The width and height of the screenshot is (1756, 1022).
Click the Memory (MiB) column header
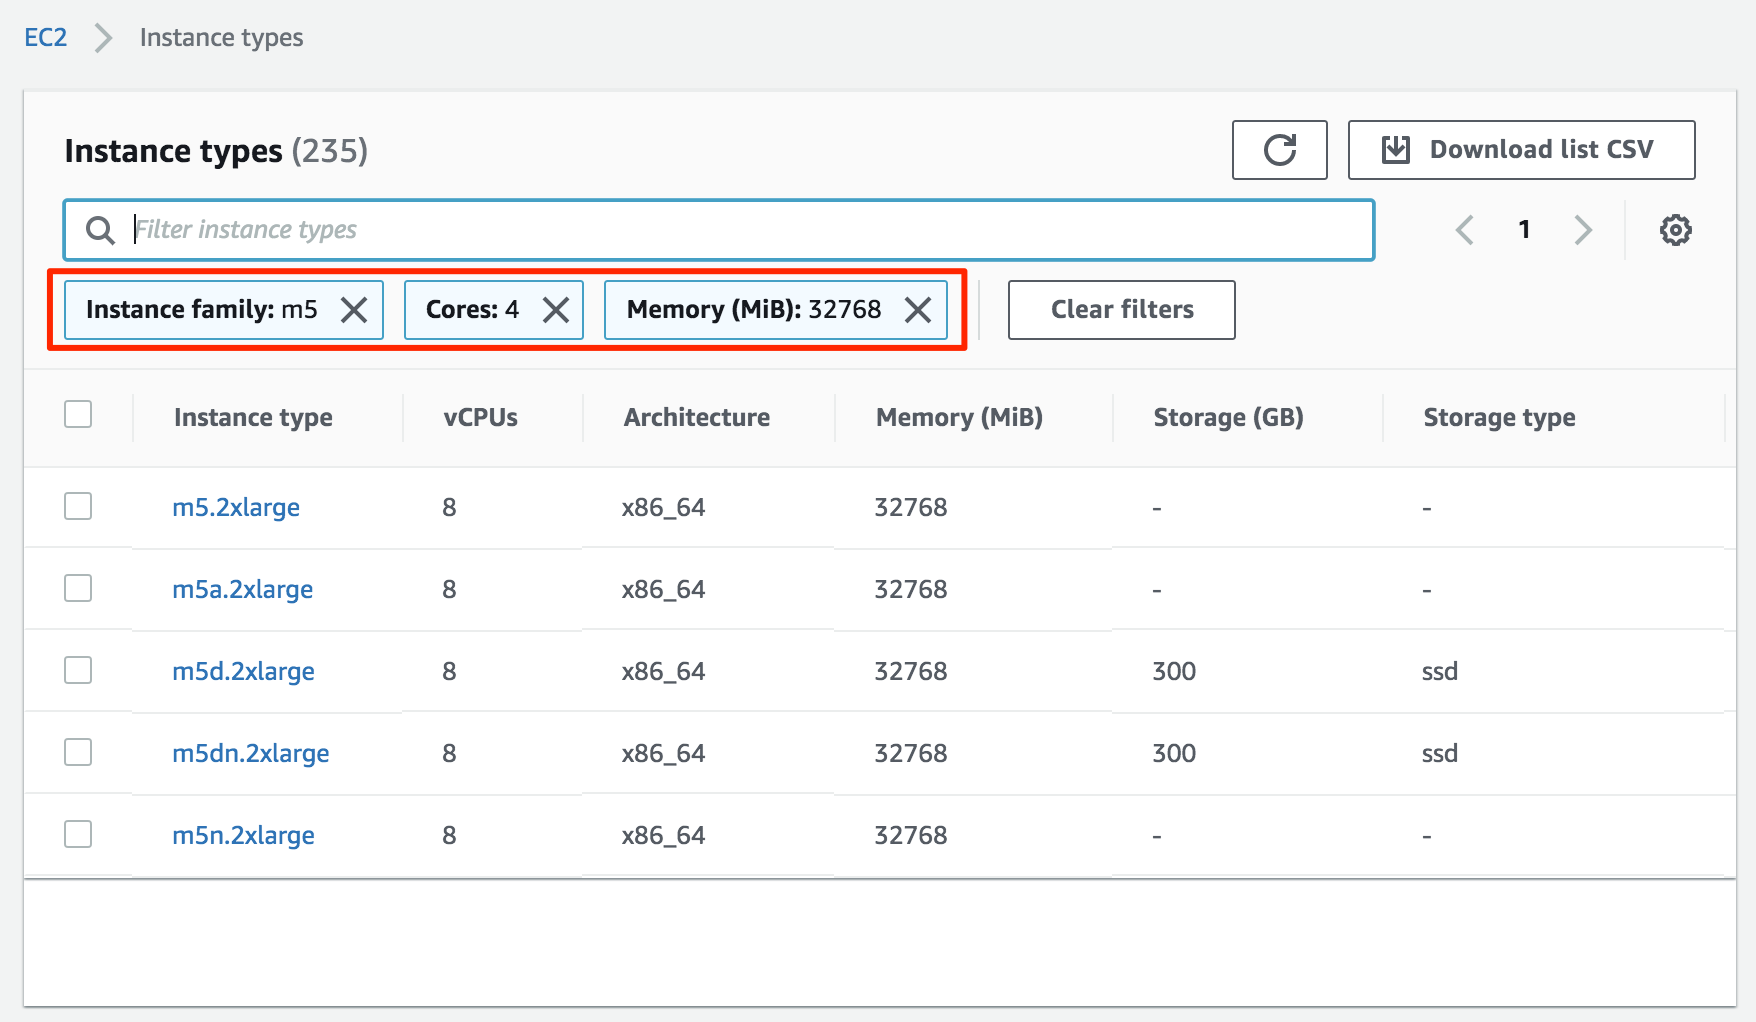(959, 418)
